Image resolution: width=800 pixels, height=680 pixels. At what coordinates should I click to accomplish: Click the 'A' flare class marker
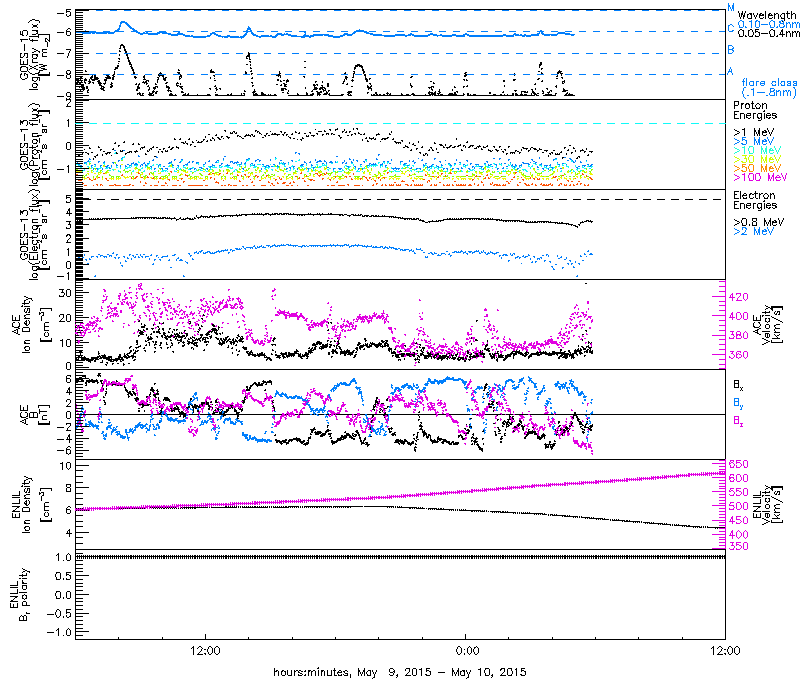pos(730,71)
